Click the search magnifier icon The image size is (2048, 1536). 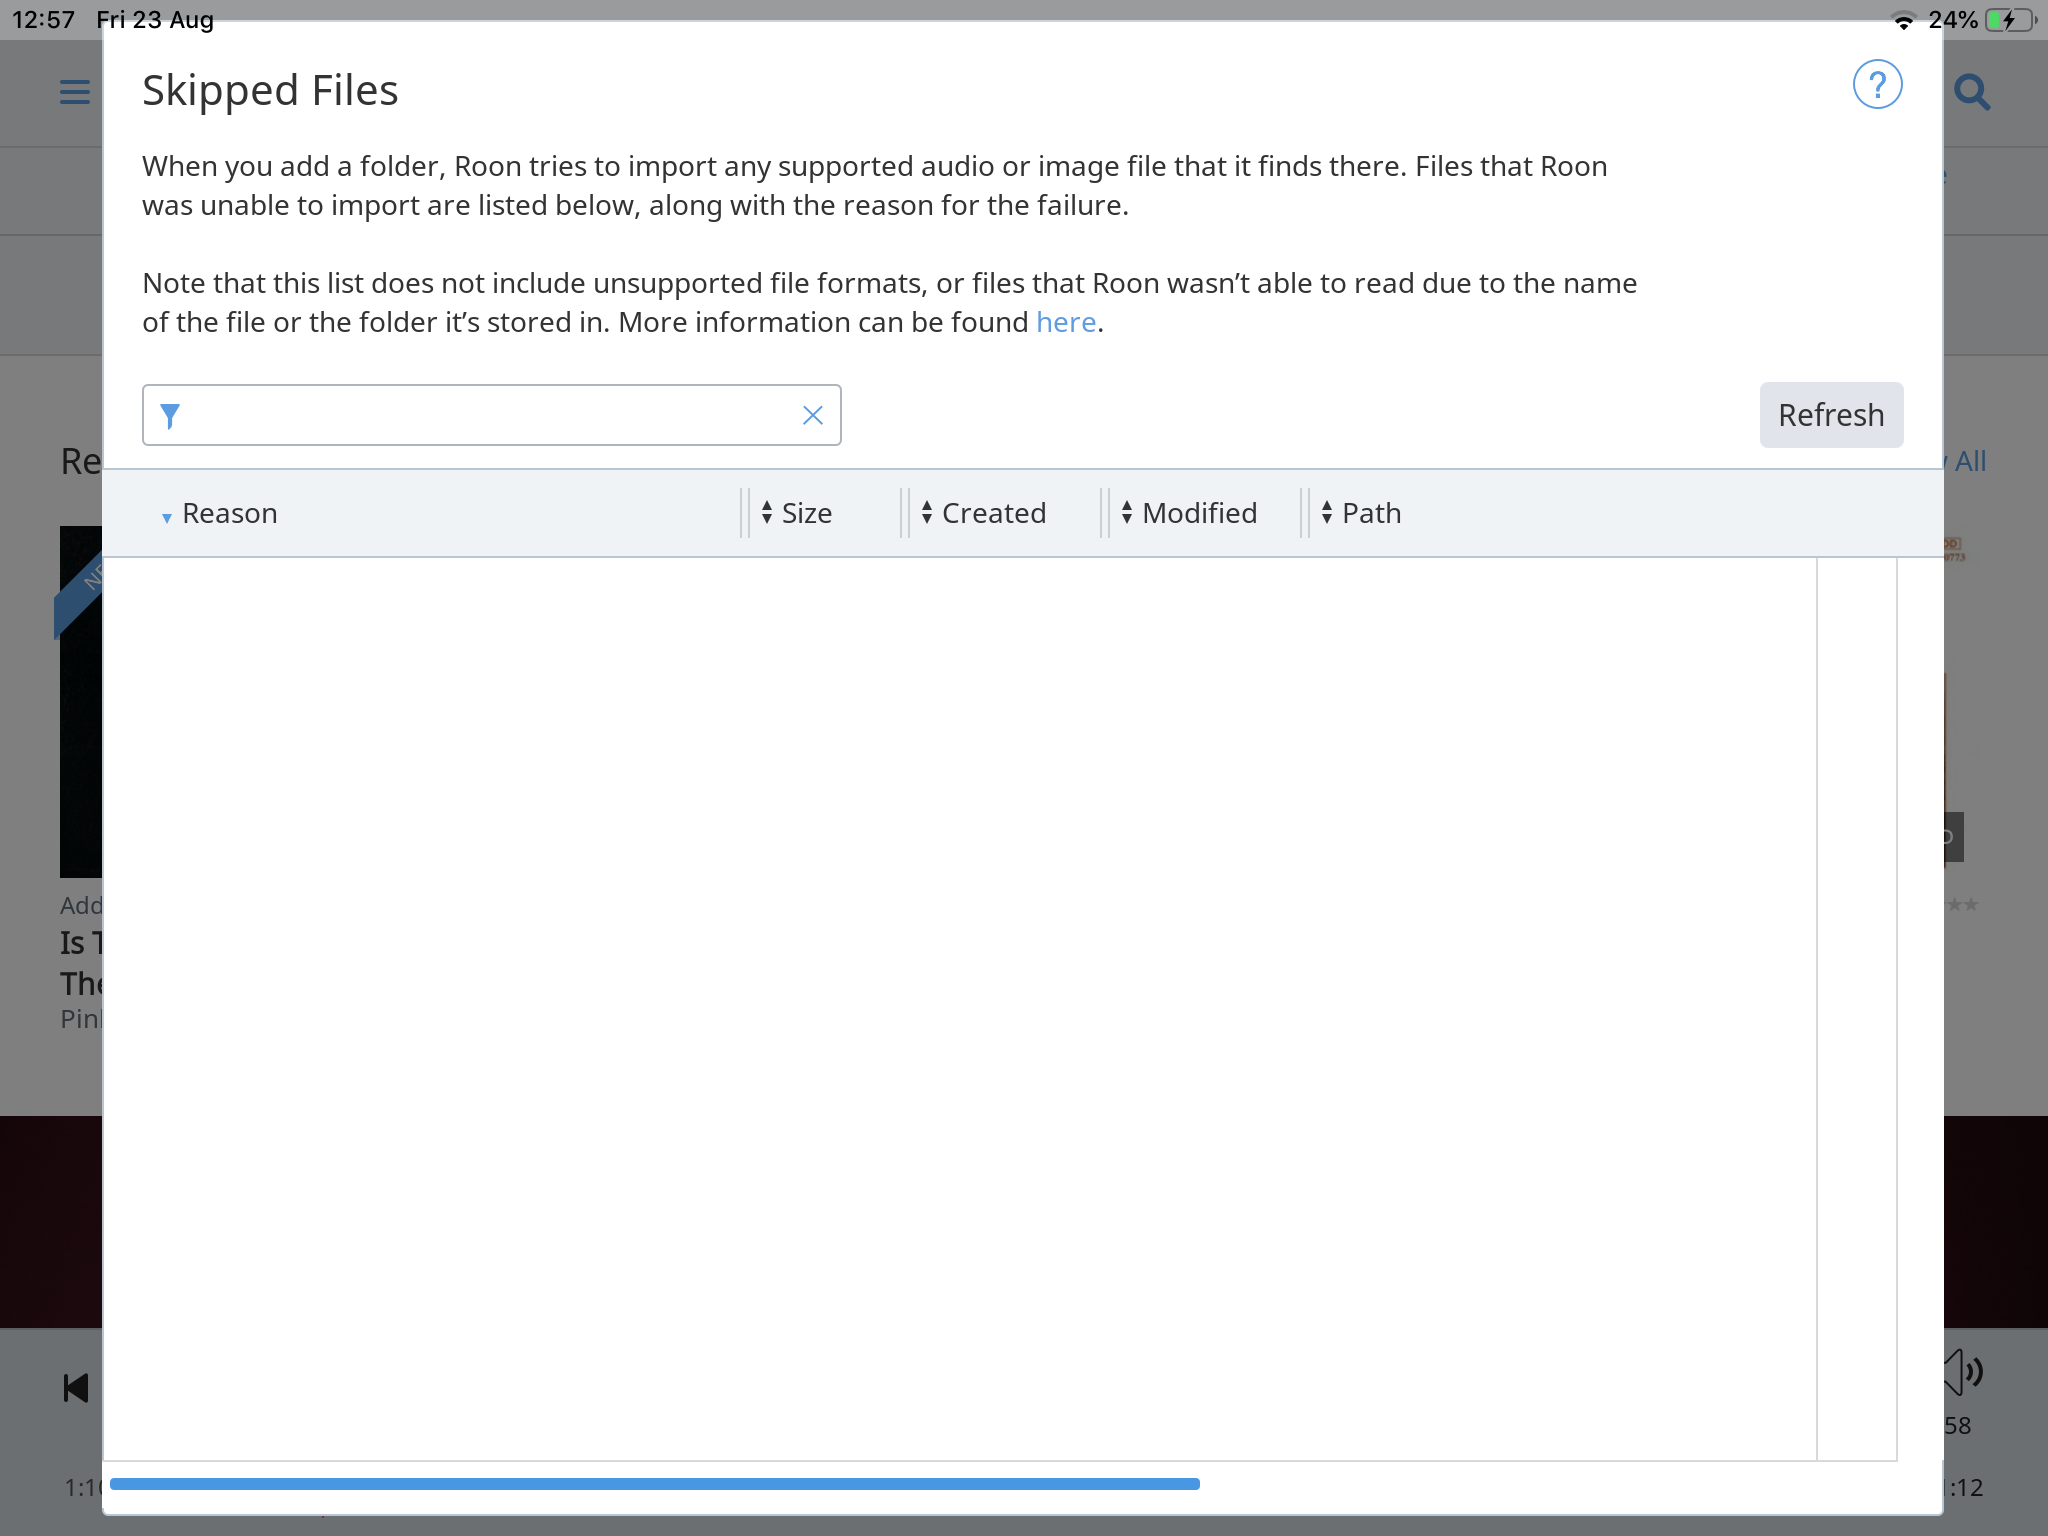coord(1972,92)
